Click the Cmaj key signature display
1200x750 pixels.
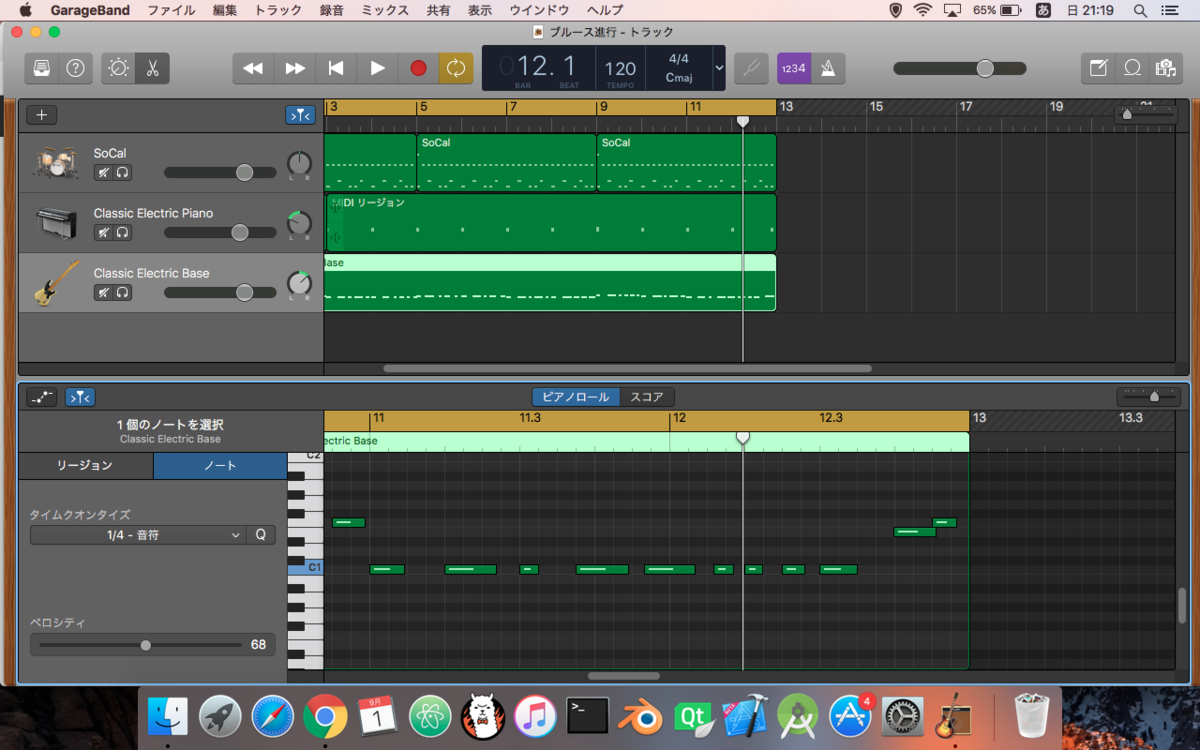[679, 77]
